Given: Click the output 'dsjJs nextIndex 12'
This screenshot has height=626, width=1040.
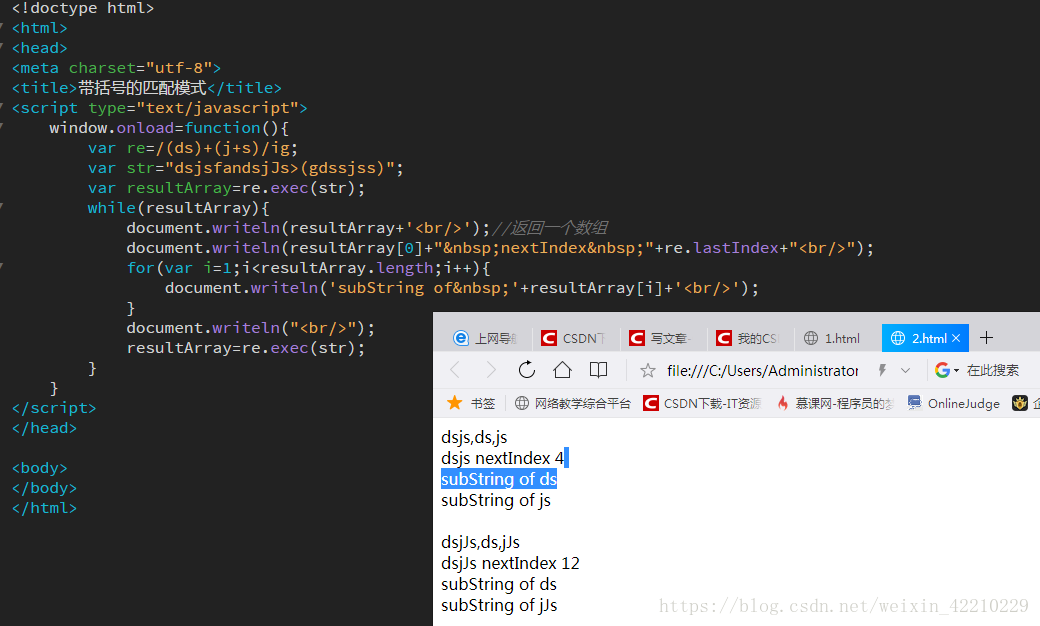Looking at the screenshot, I should coord(510,563).
